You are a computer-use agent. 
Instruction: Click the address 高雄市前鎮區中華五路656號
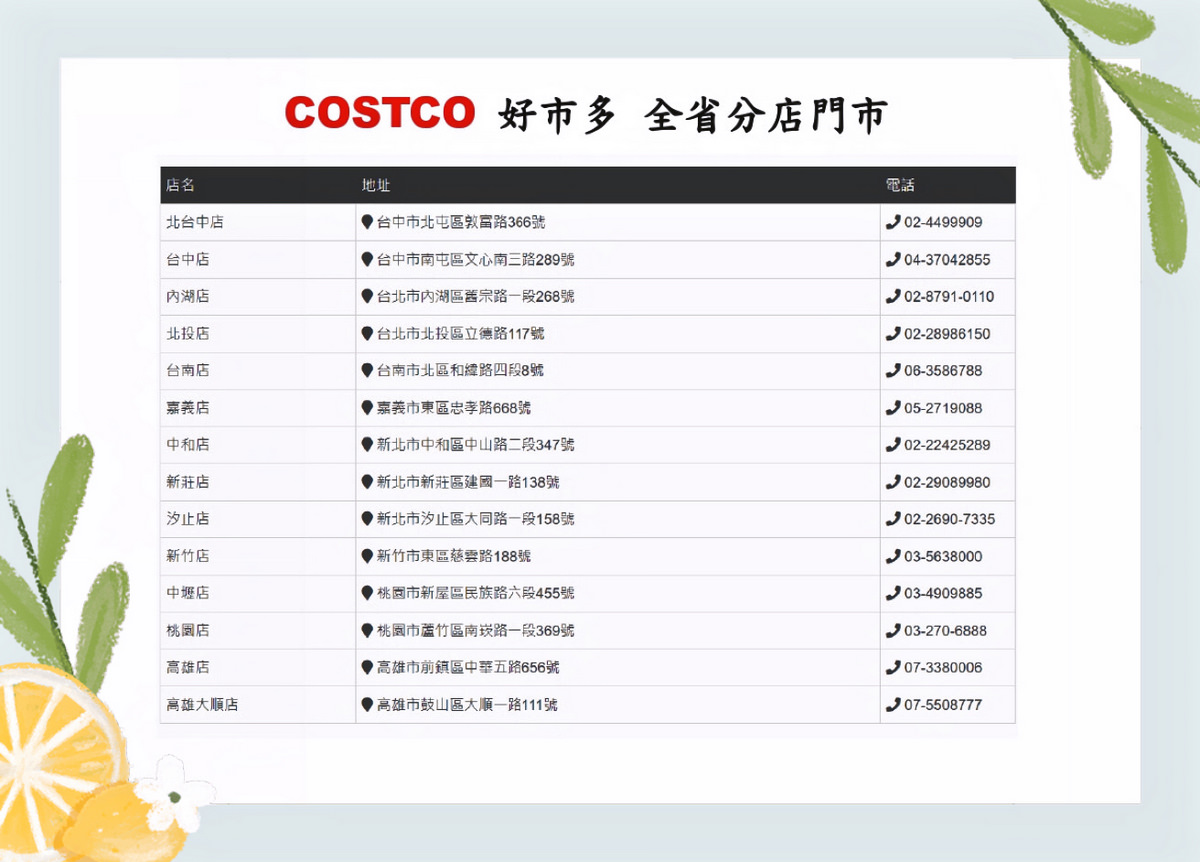(x=468, y=667)
